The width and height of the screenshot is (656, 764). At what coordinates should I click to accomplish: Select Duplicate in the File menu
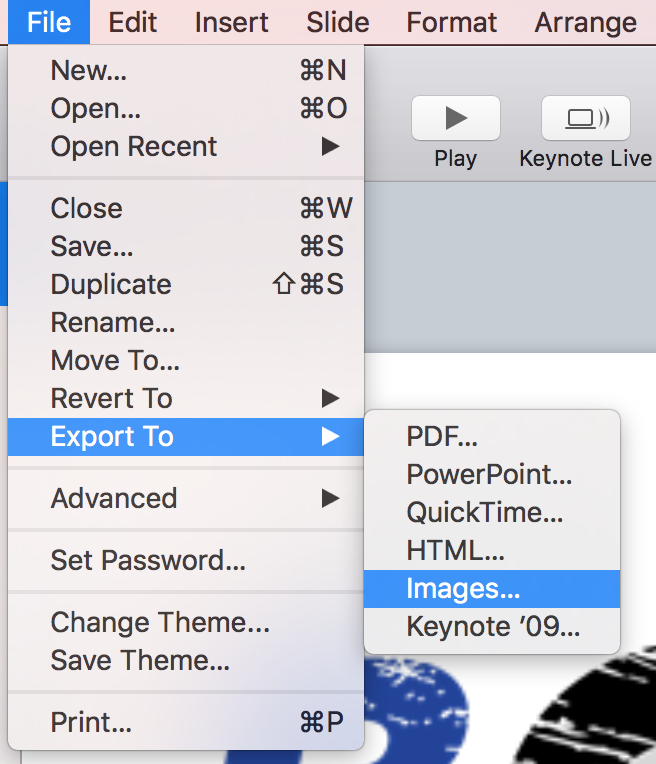point(186,285)
